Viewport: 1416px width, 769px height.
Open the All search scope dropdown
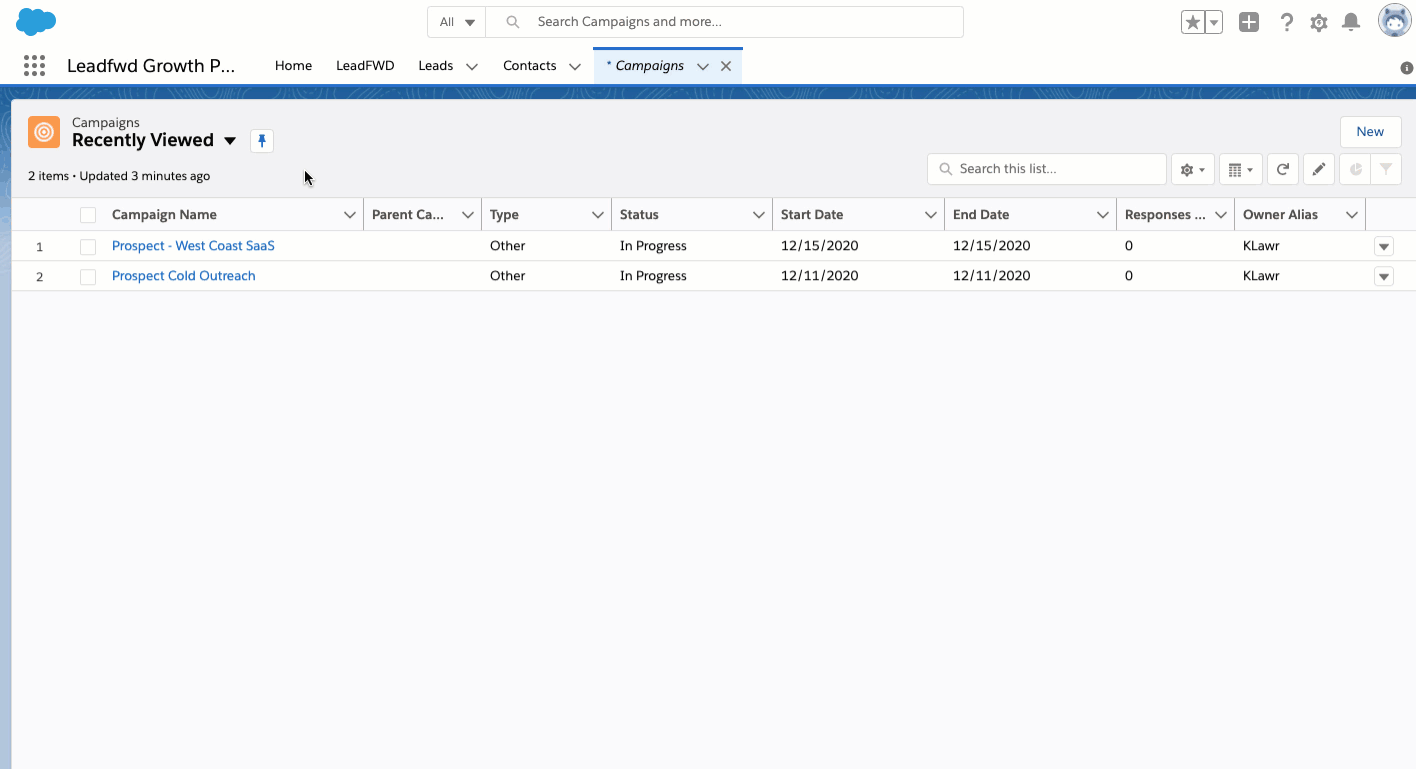pyautogui.click(x=457, y=22)
